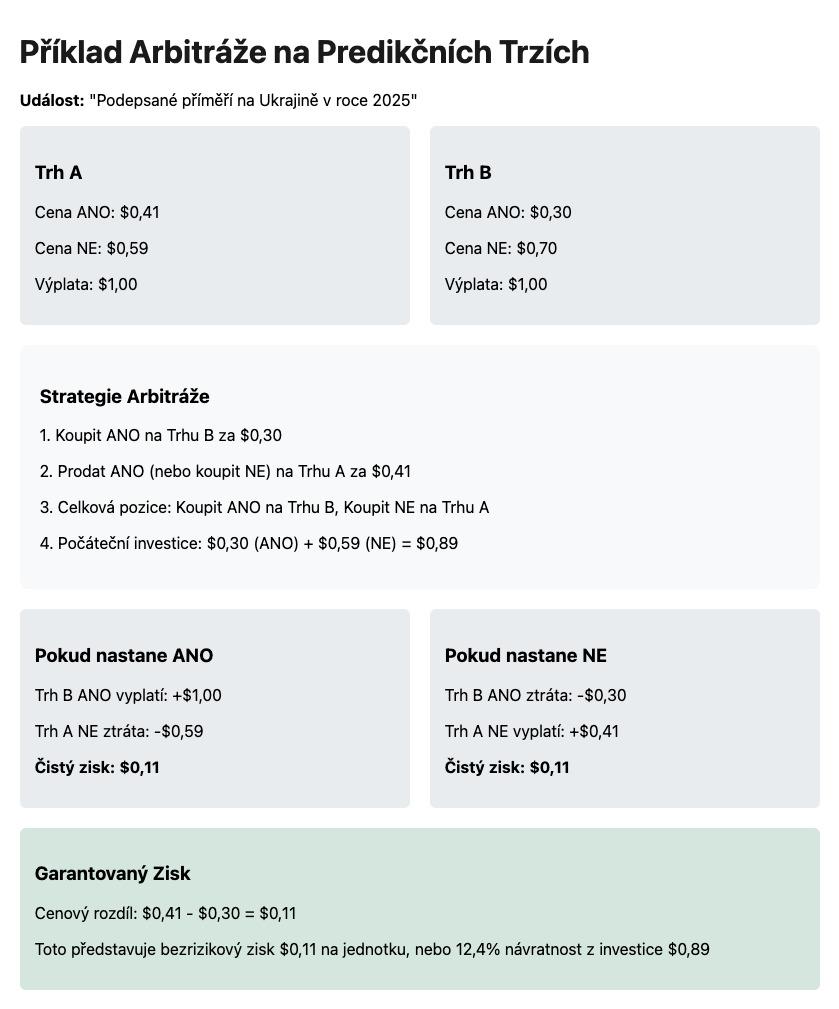
Task: Click the 'Garantovaný Zisk' heading
Action: click(112, 874)
